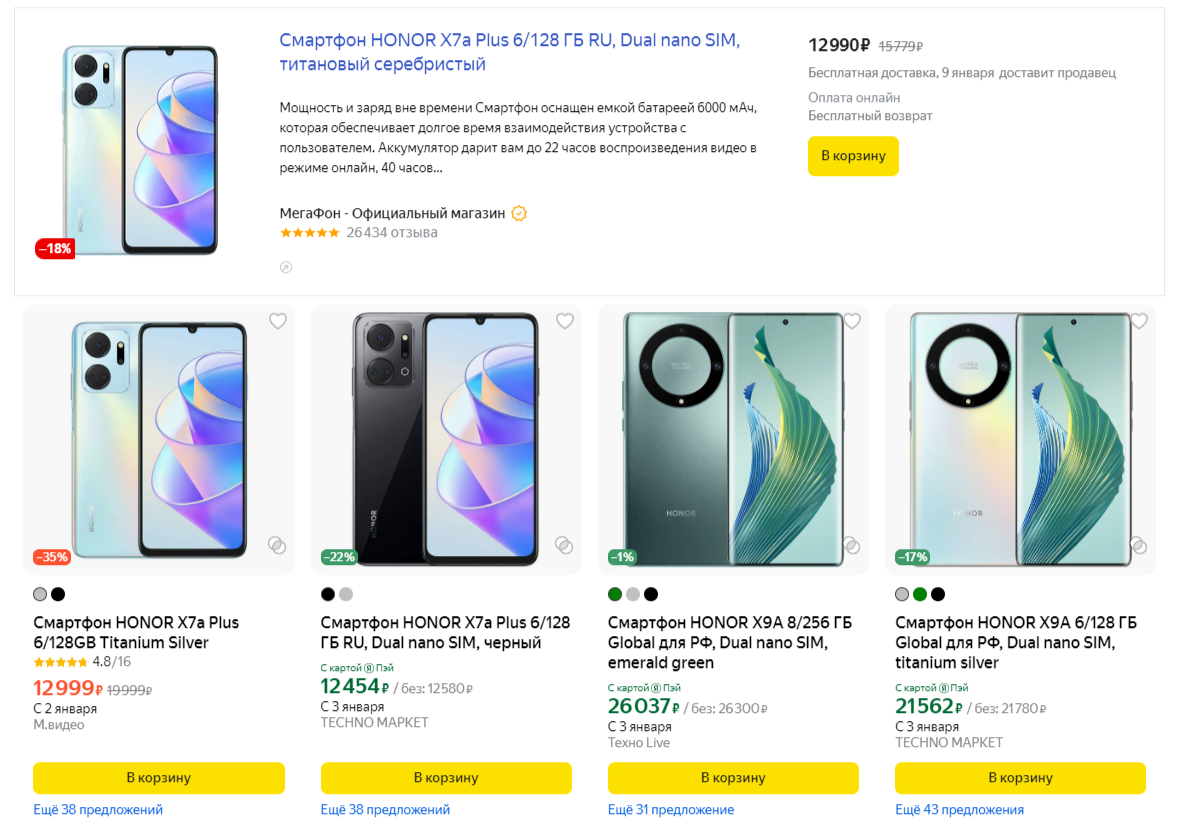Click the verified badge next to МегаФон store
The image size is (1177, 833).
click(519, 213)
